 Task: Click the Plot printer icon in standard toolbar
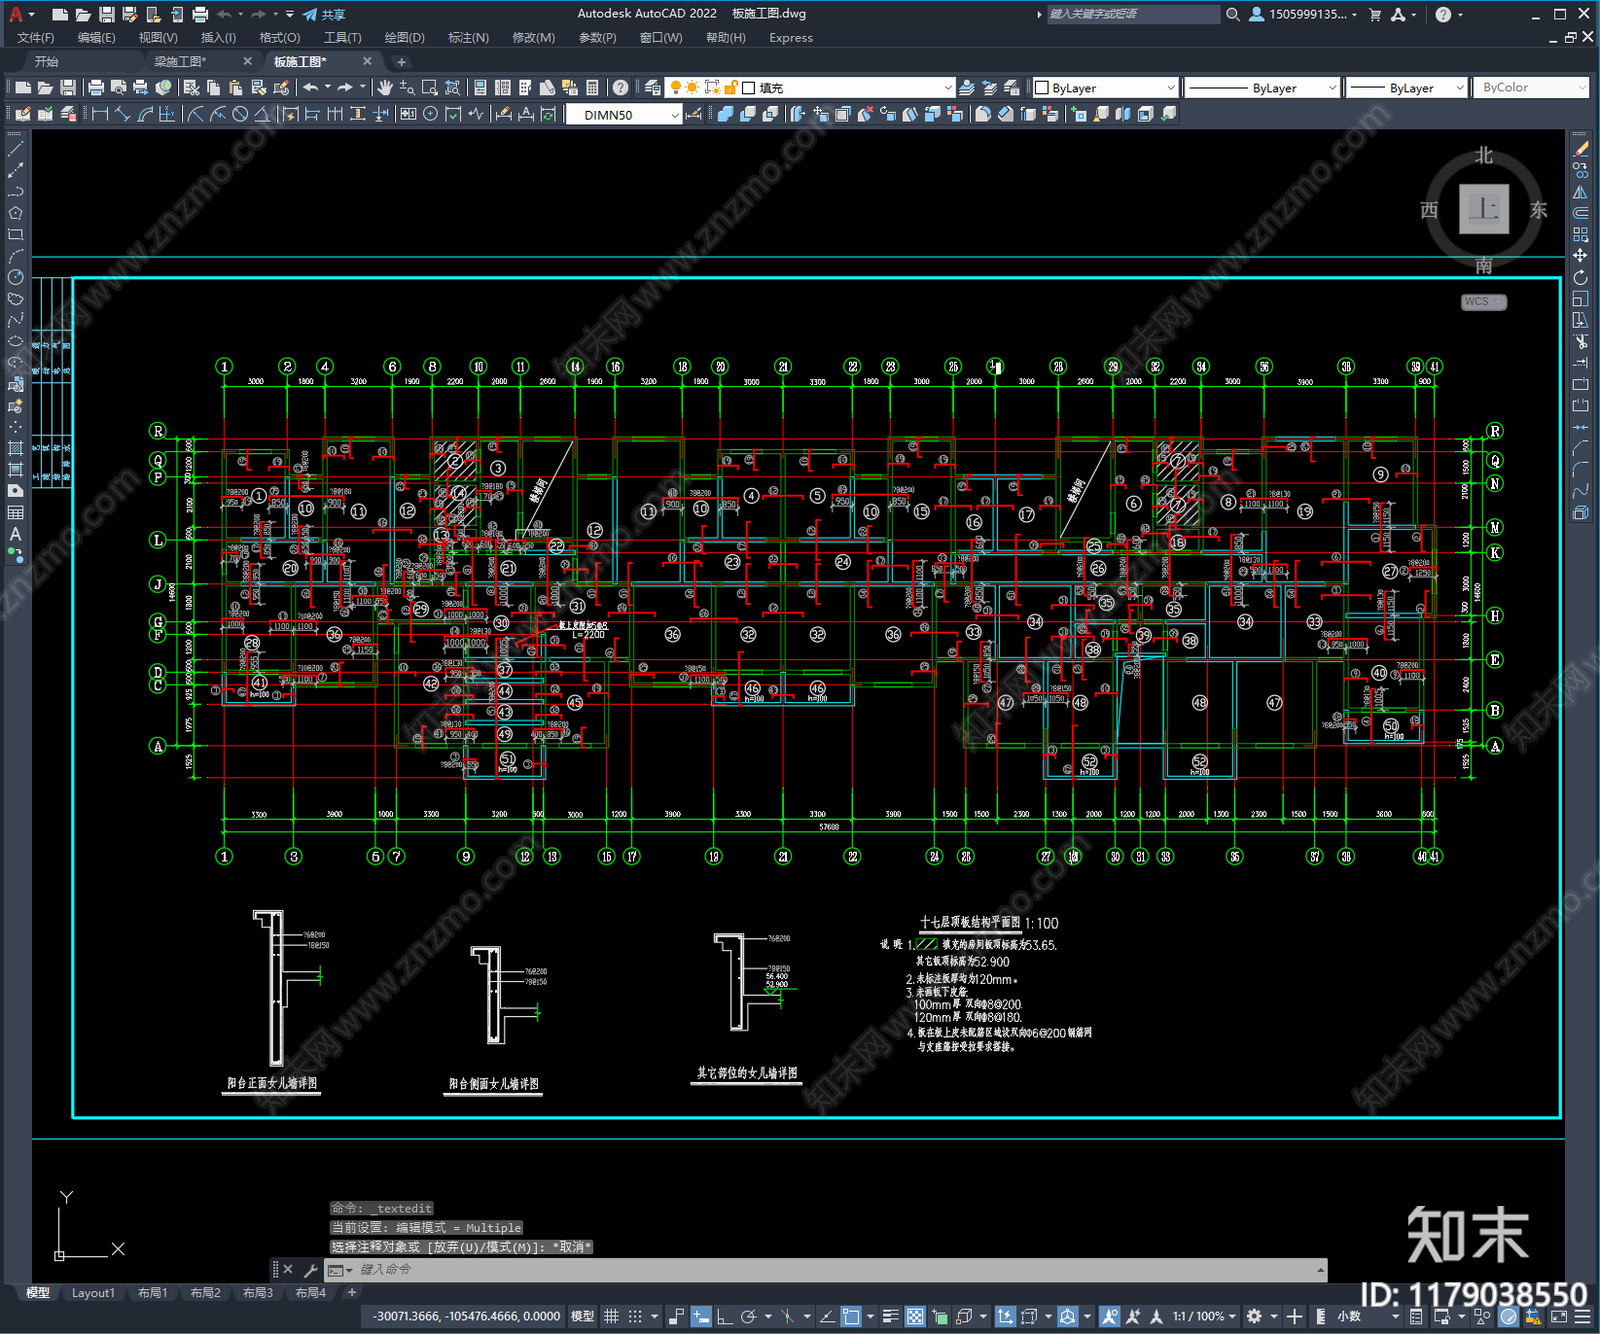pos(96,88)
